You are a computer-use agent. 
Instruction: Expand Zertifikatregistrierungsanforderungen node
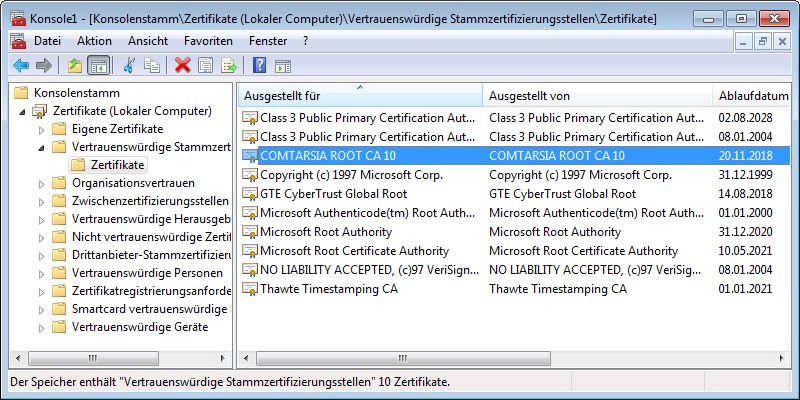tap(42, 291)
